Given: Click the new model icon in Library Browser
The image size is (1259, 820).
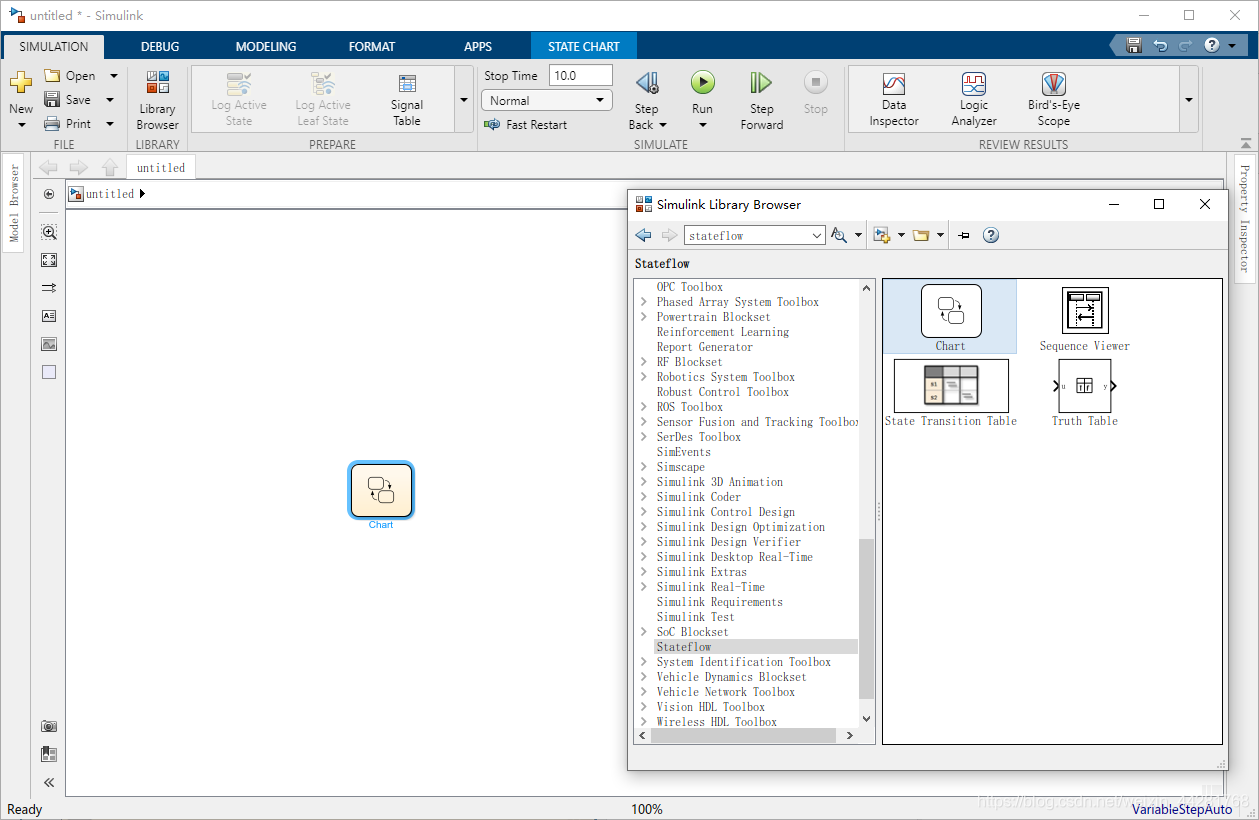Looking at the screenshot, I should point(881,235).
